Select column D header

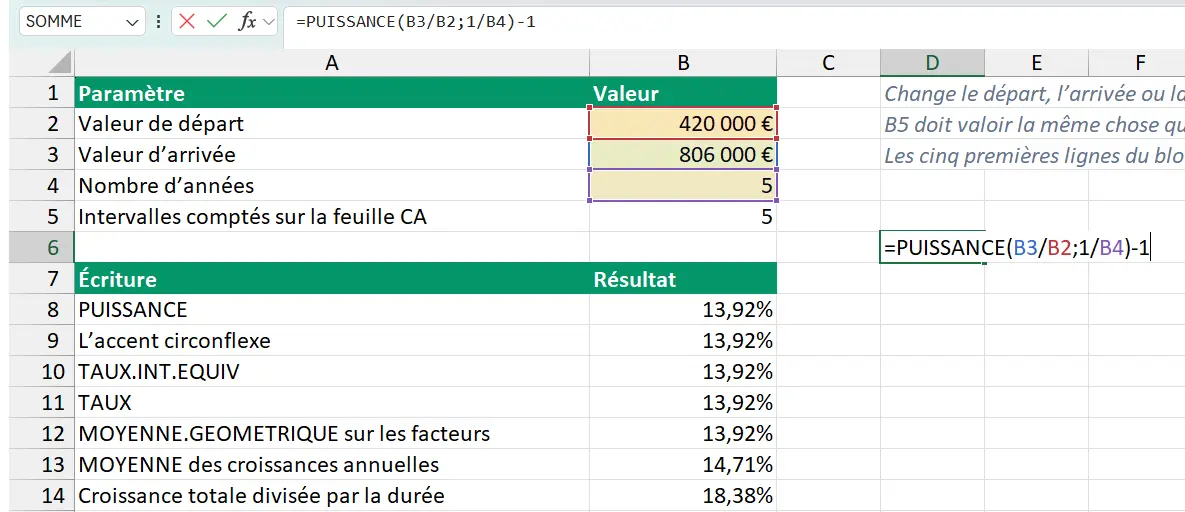point(933,63)
